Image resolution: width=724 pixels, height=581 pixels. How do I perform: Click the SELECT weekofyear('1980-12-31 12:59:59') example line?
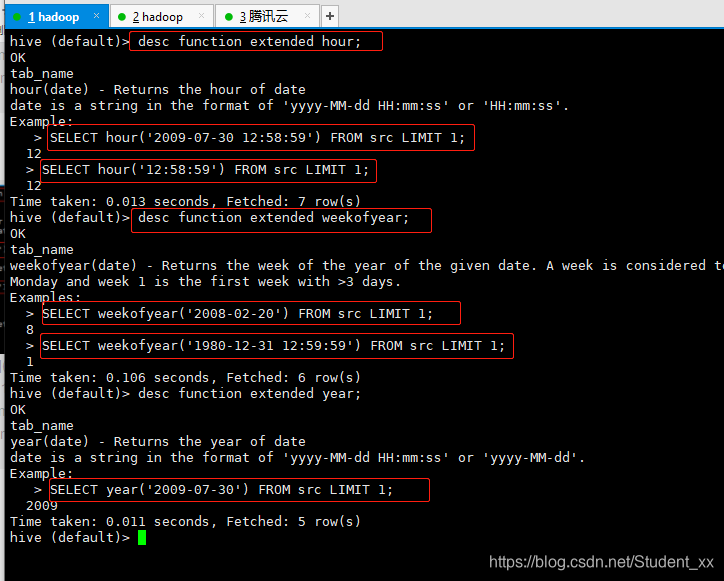(273, 345)
